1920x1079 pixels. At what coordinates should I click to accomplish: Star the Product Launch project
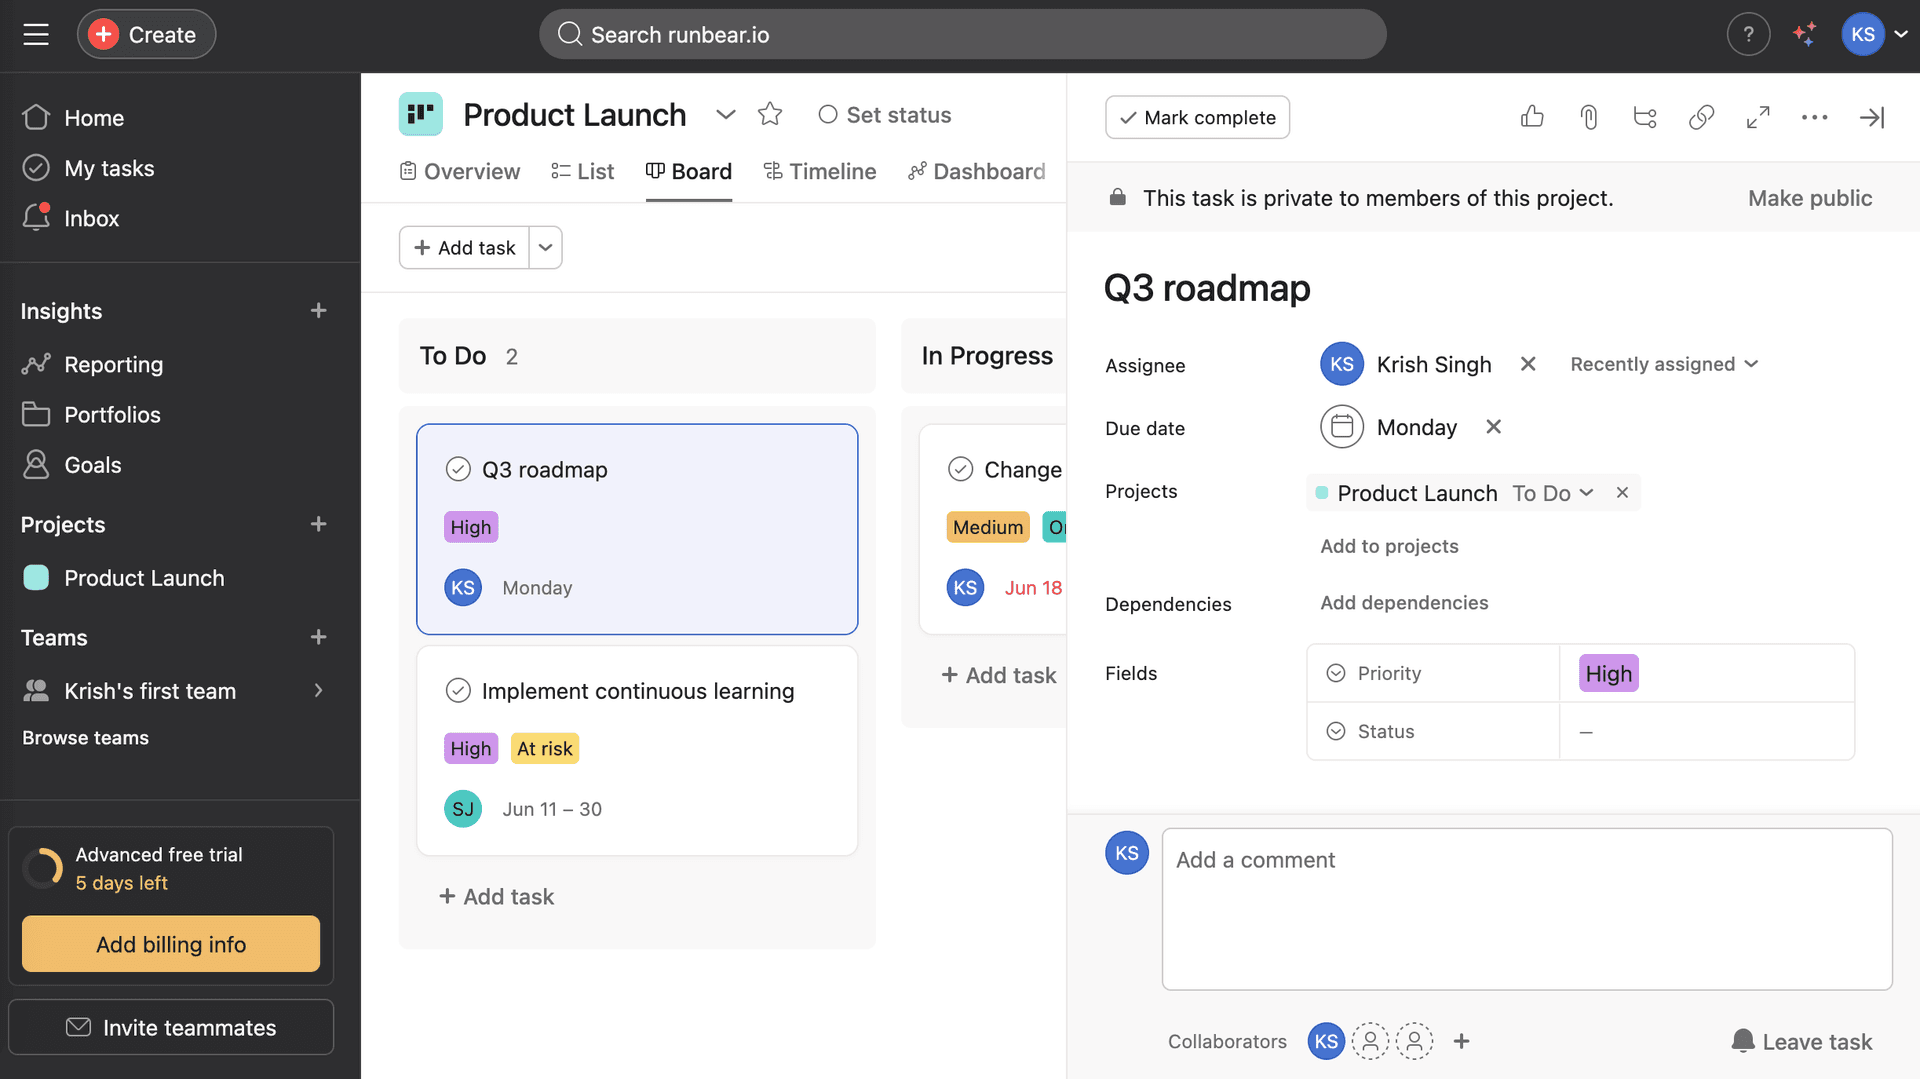click(769, 114)
